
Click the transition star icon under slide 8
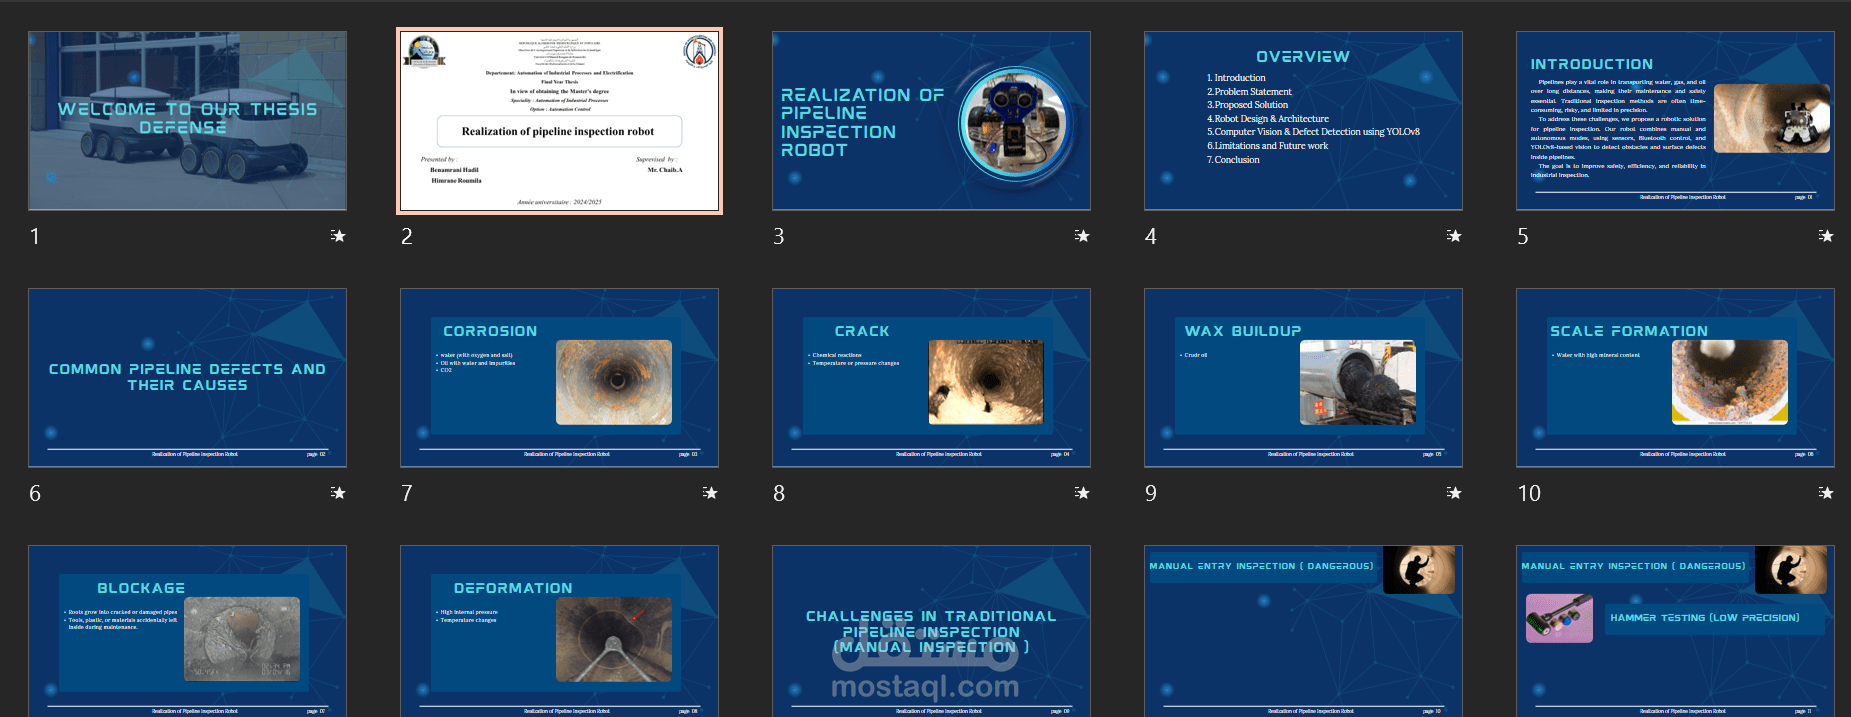click(x=1082, y=493)
